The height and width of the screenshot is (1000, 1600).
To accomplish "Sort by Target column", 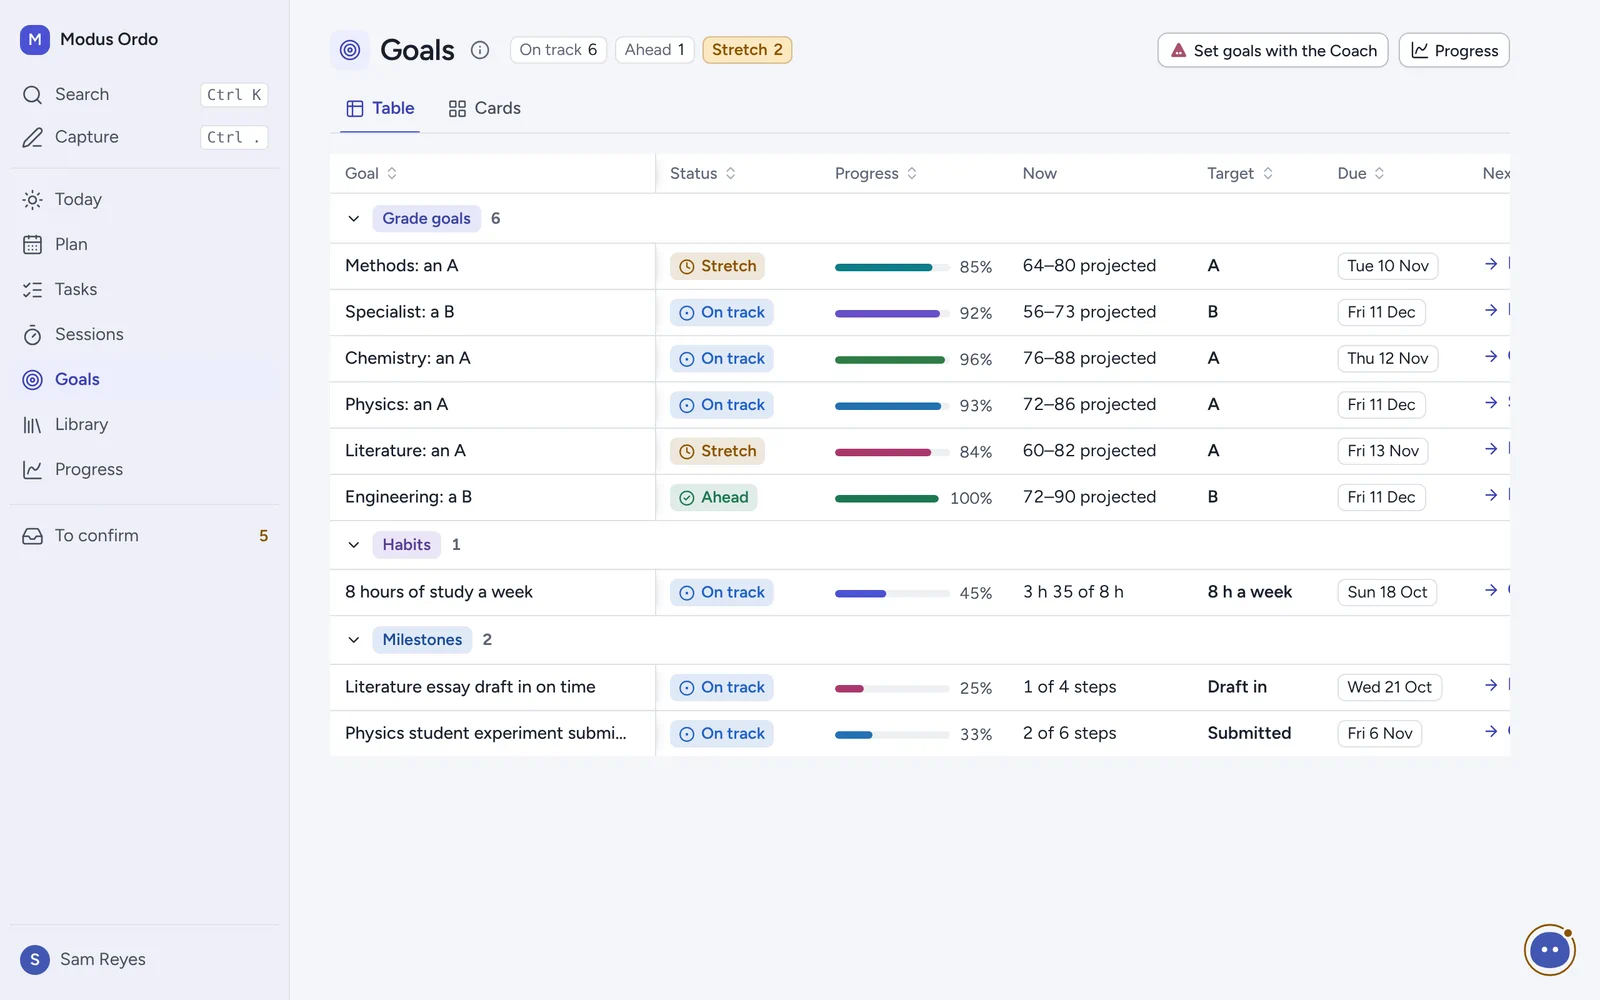I will [1240, 173].
